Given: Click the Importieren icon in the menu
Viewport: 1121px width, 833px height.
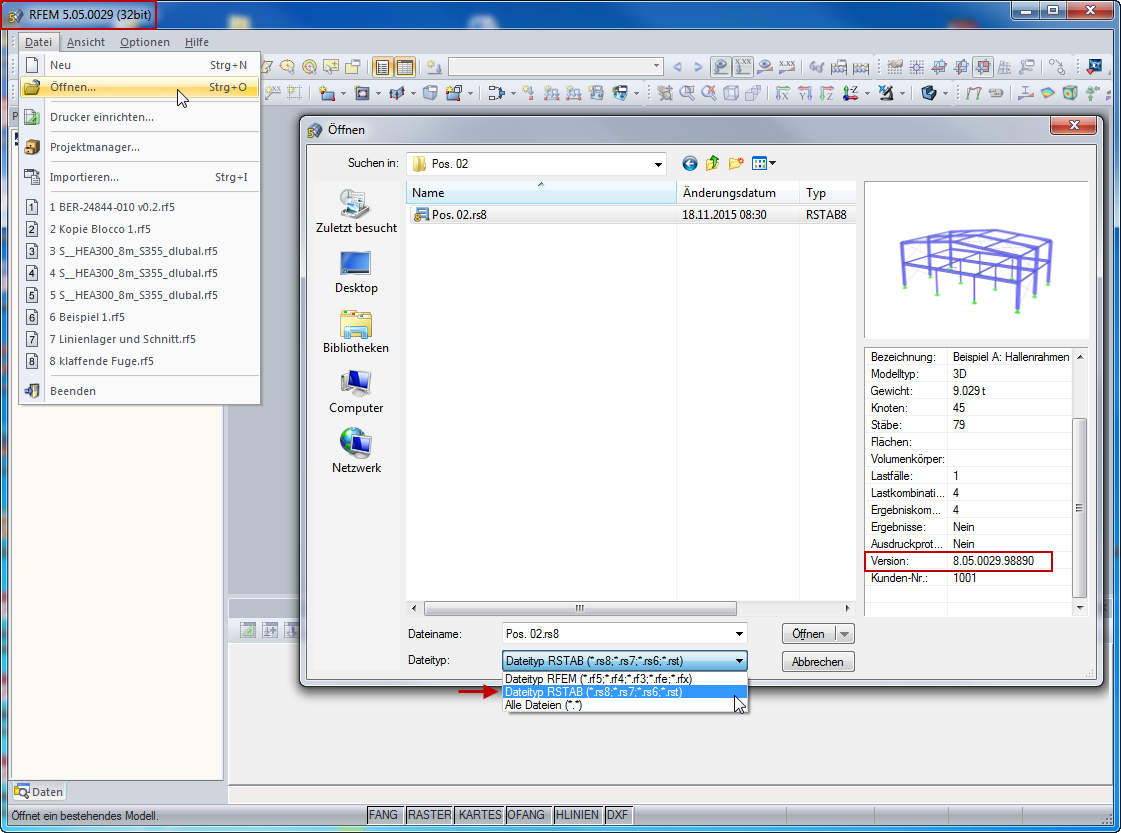Looking at the screenshot, I should (x=31, y=178).
